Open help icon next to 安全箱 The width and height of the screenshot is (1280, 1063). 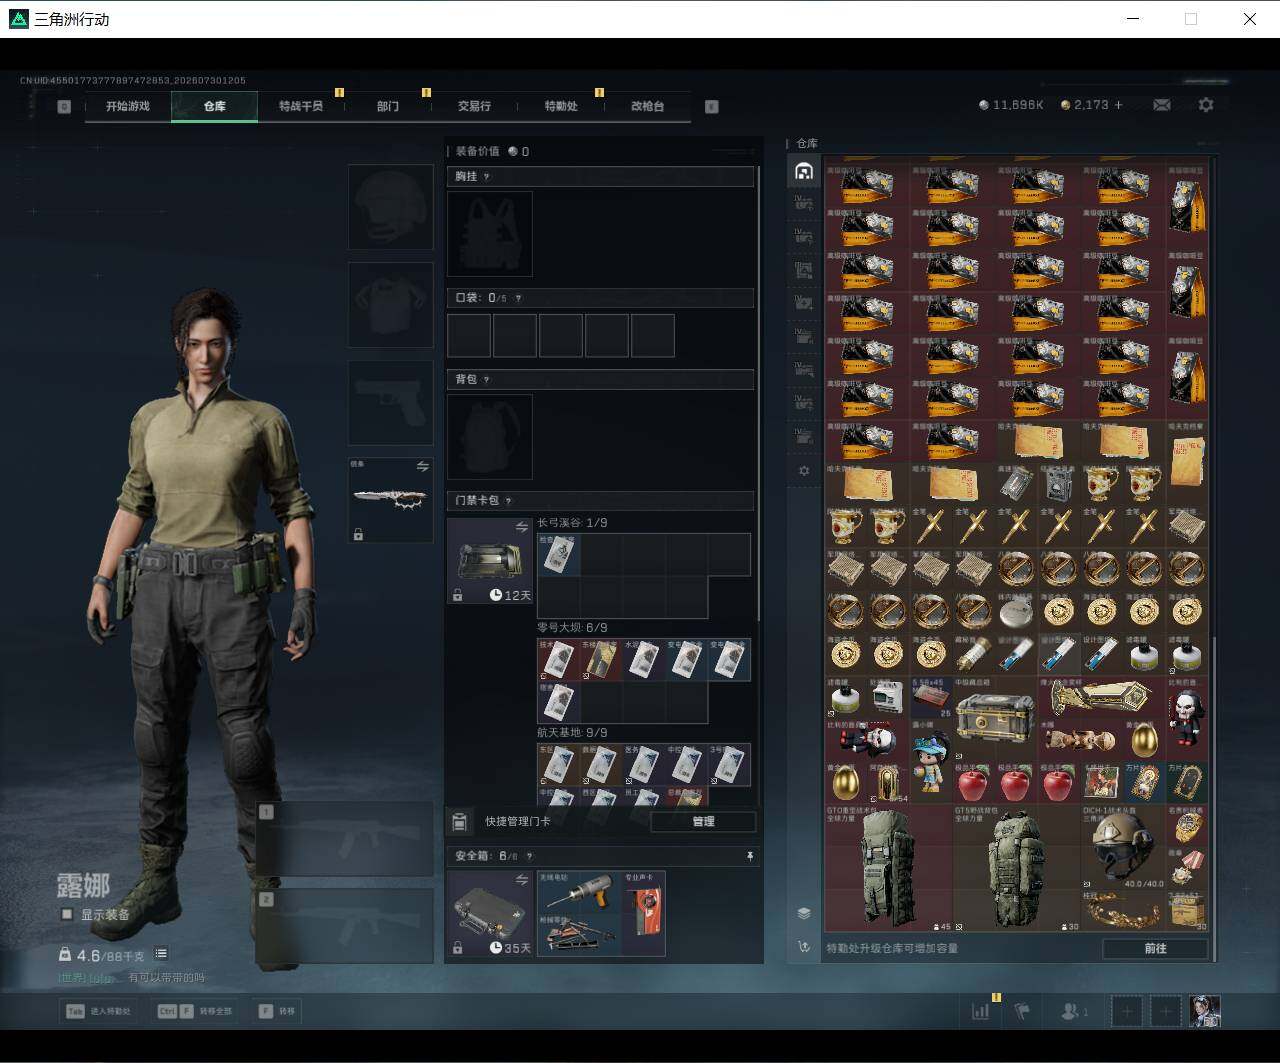[529, 856]
